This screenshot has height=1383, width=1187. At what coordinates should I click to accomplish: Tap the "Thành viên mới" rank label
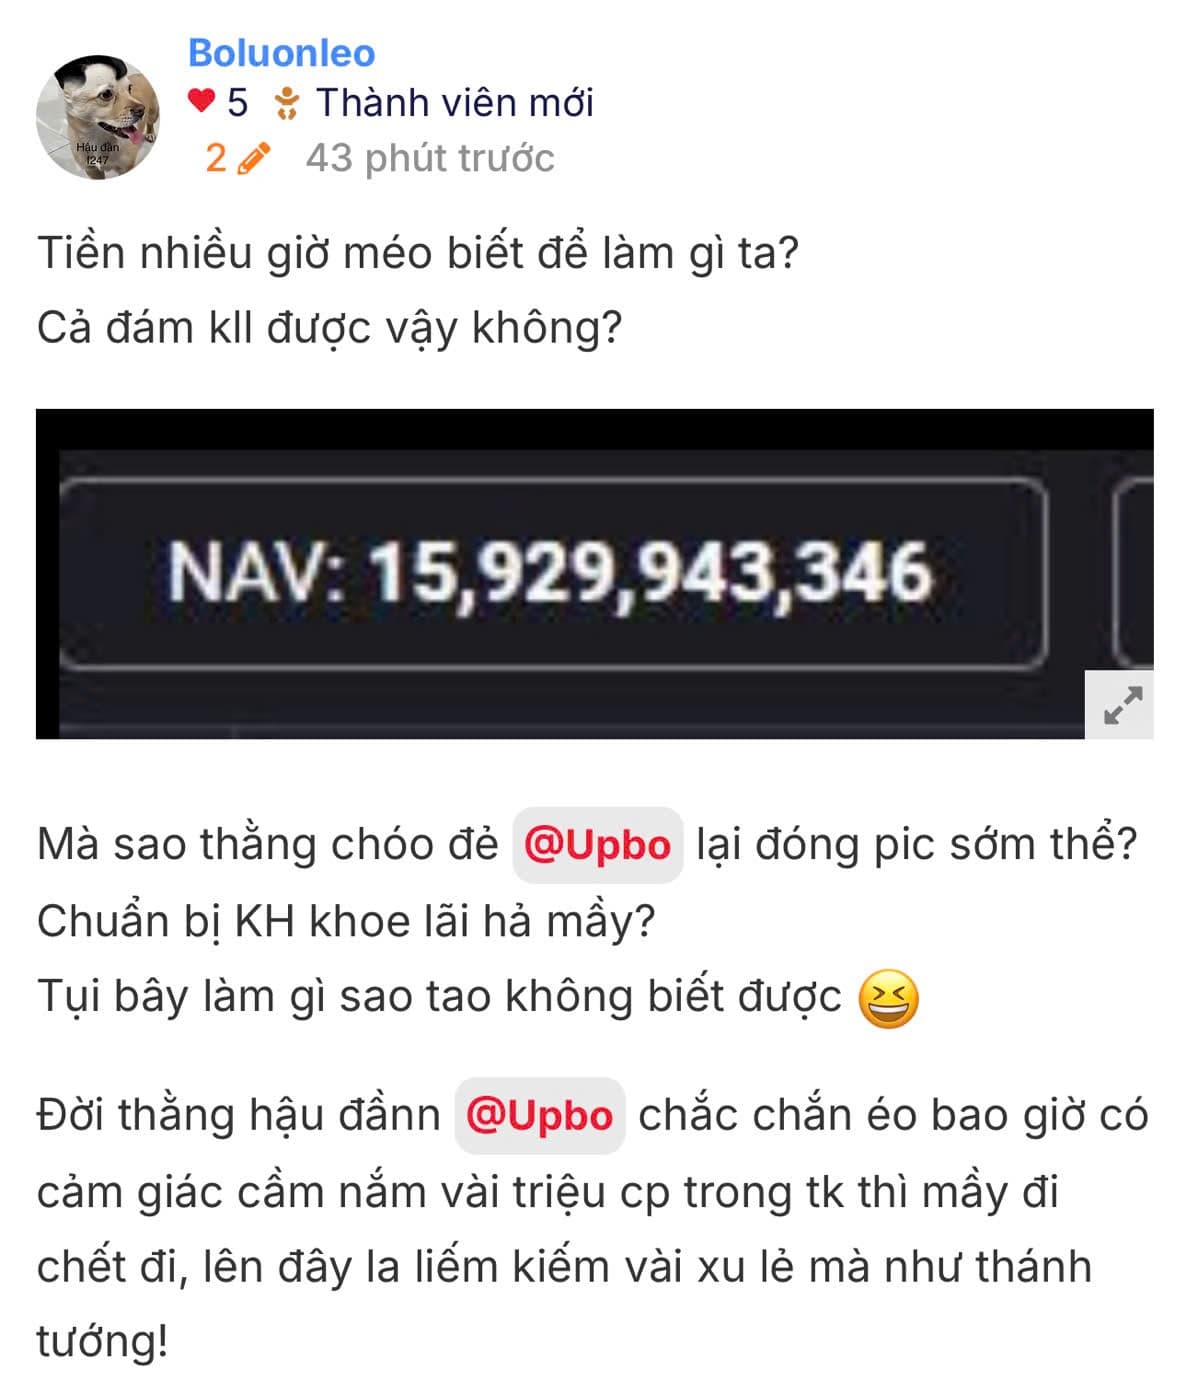tap(455, 102)
